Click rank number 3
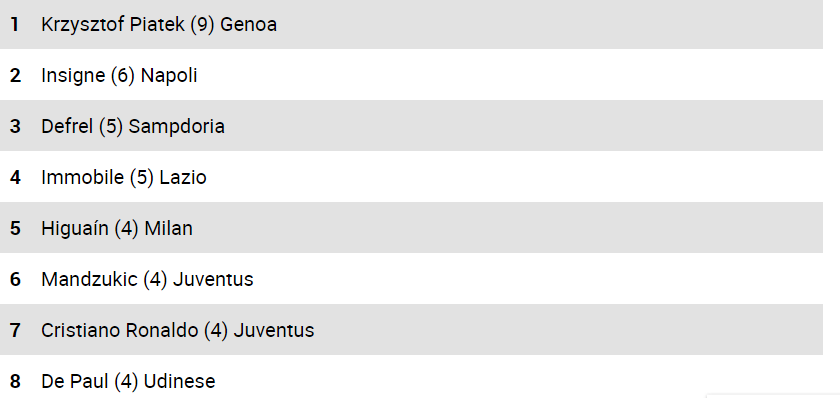Viewport: 840px width, 398px height. click(15, 126)
